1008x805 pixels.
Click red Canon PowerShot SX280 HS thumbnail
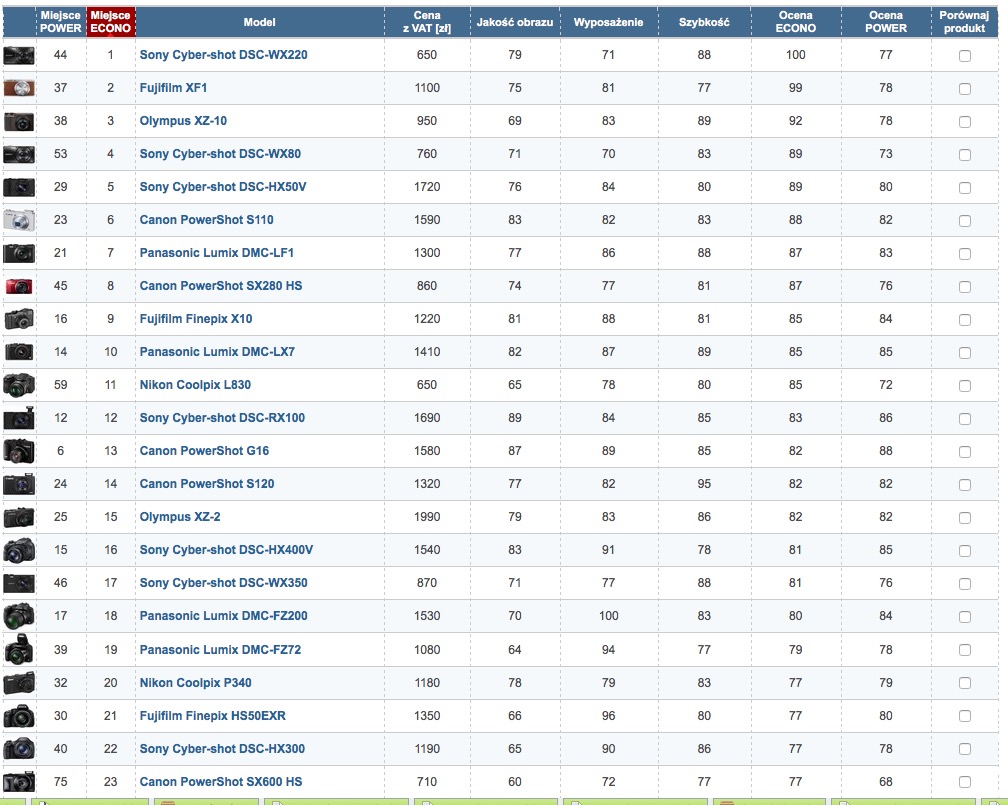tap(19, 286)
